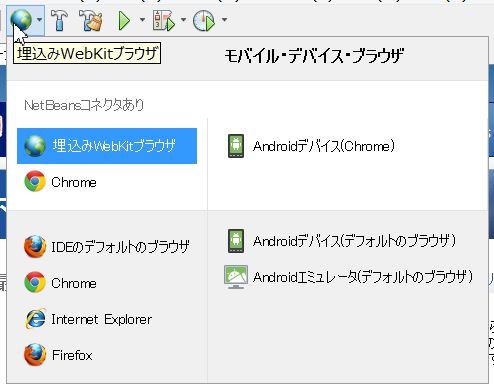Click the Debug Project icon
Viewport: 494px width, 390px height.
(164, 20)
